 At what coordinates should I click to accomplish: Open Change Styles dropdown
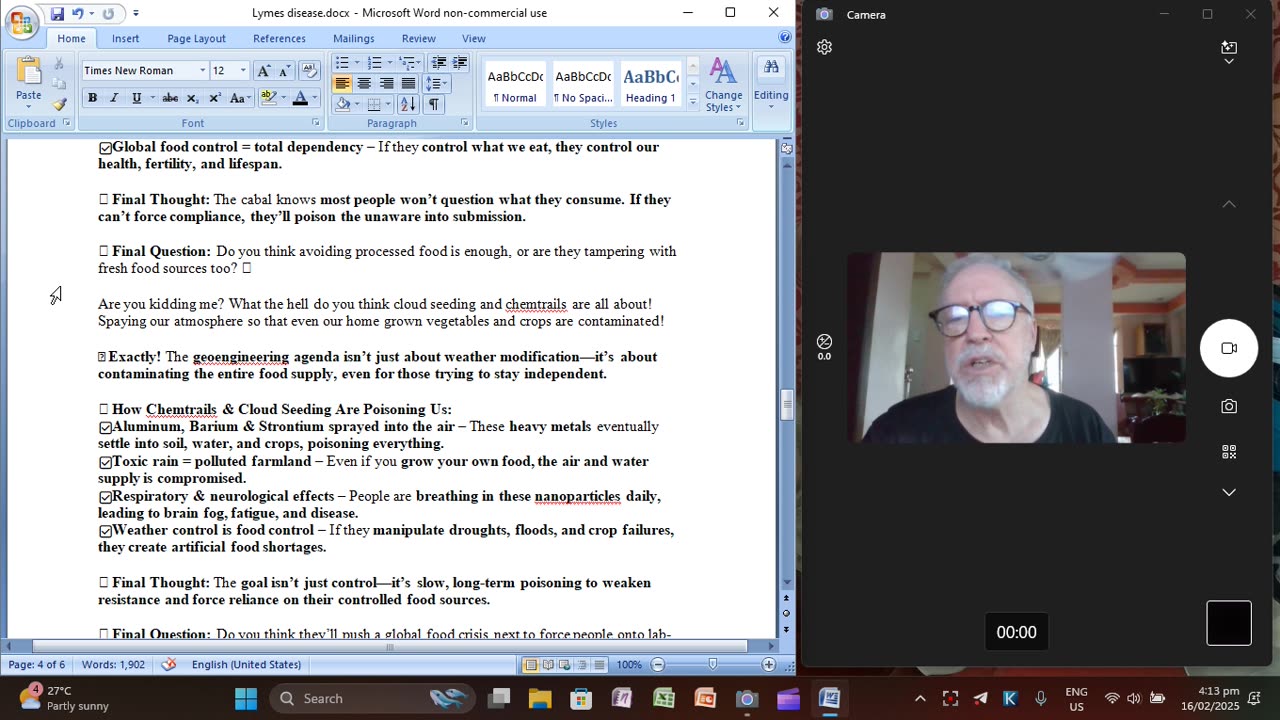[723, 85]
